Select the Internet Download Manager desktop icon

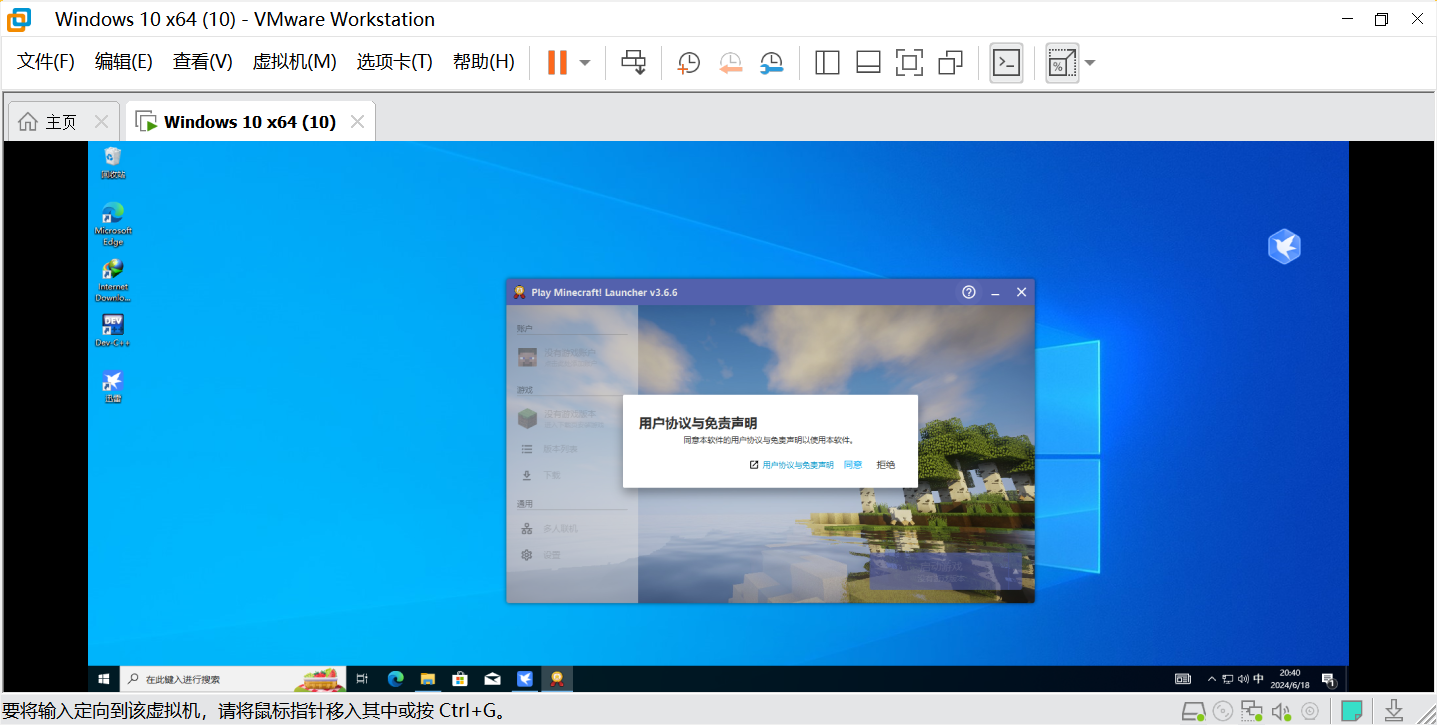pyautogui.click(x=113, y=281)
